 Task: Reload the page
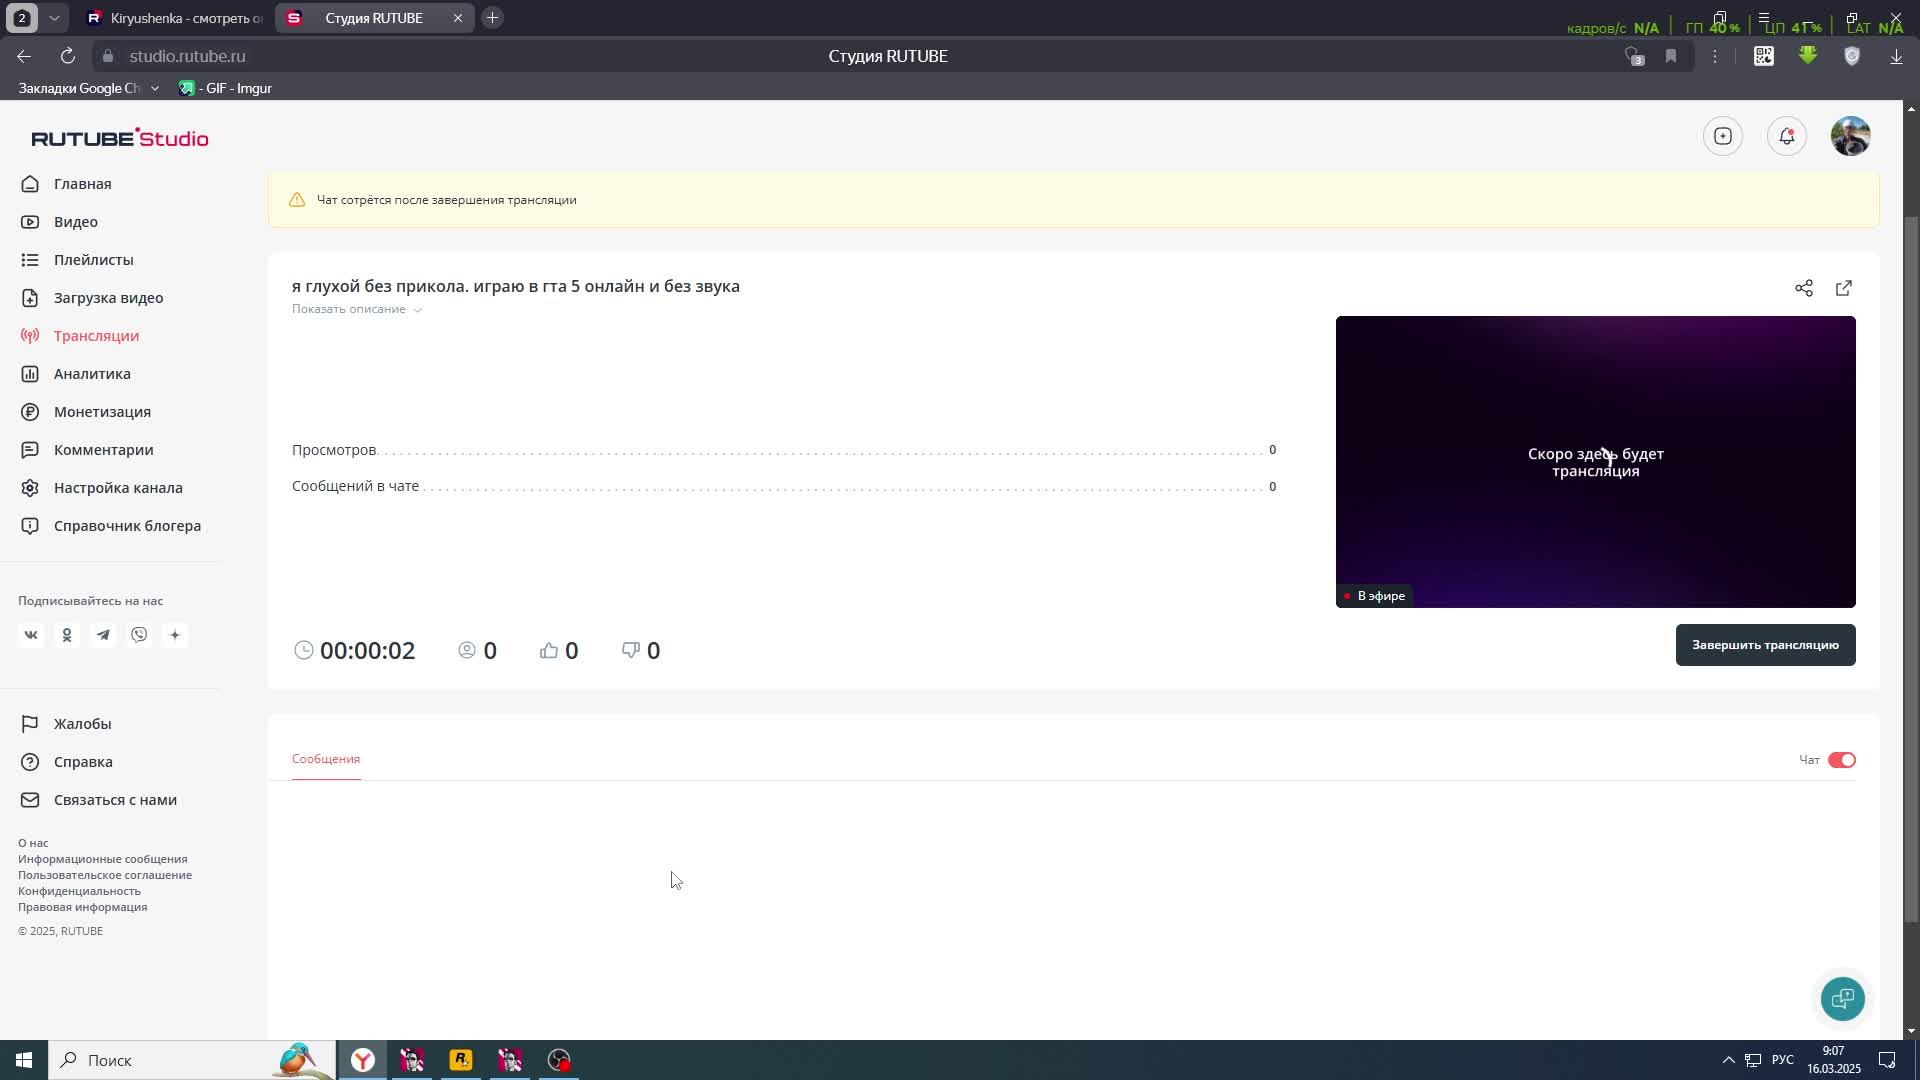[x=68, y=56]
